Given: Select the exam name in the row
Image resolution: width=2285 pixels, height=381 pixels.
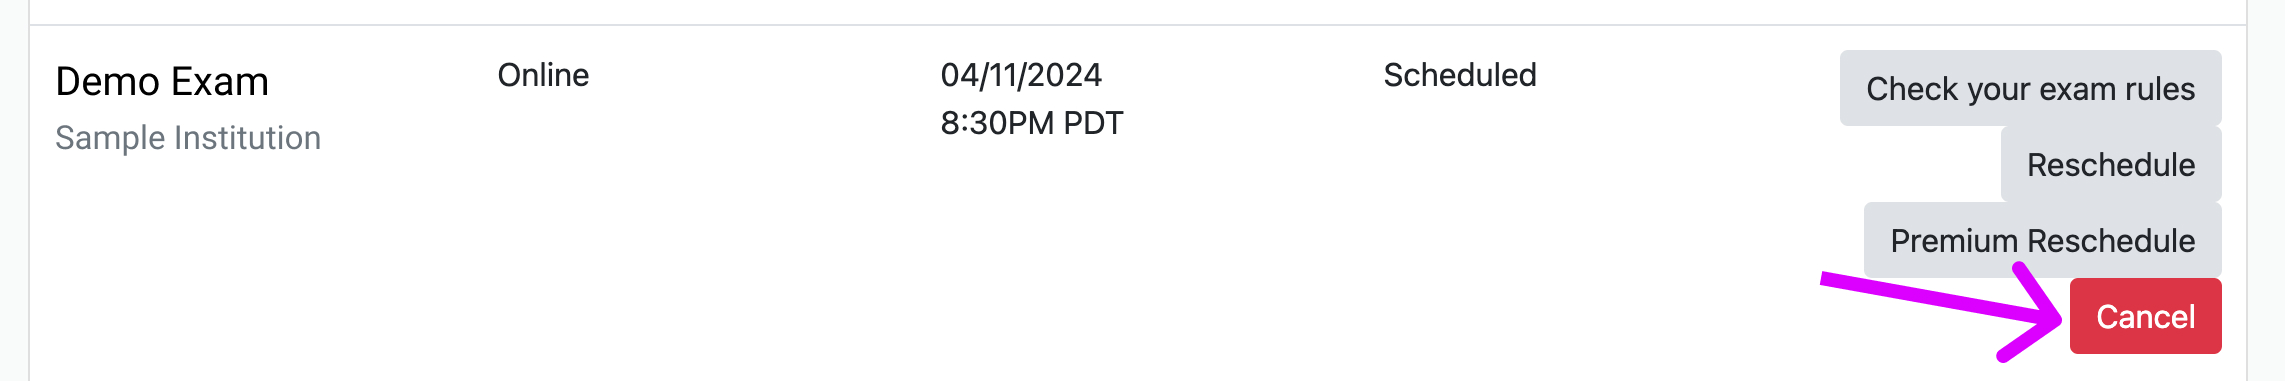Looking at the screenshot, I should (x=162, y=81).
